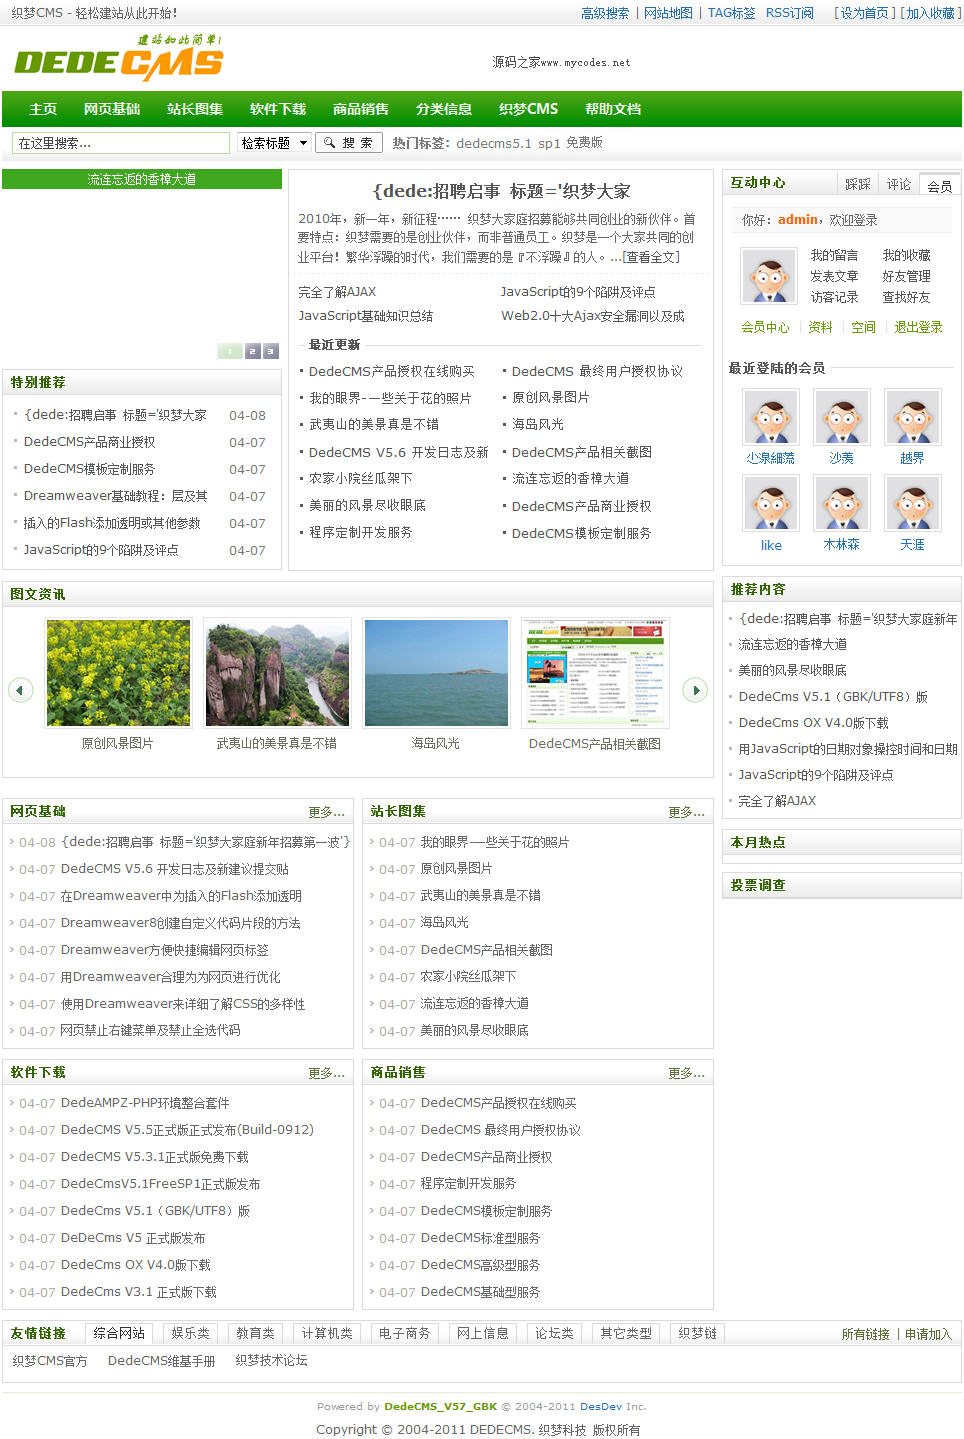Image resolution: width=964 pixels, height=1439 pixels.
Task: Click the 搜索 search button
Action: [x=349, y=143]
